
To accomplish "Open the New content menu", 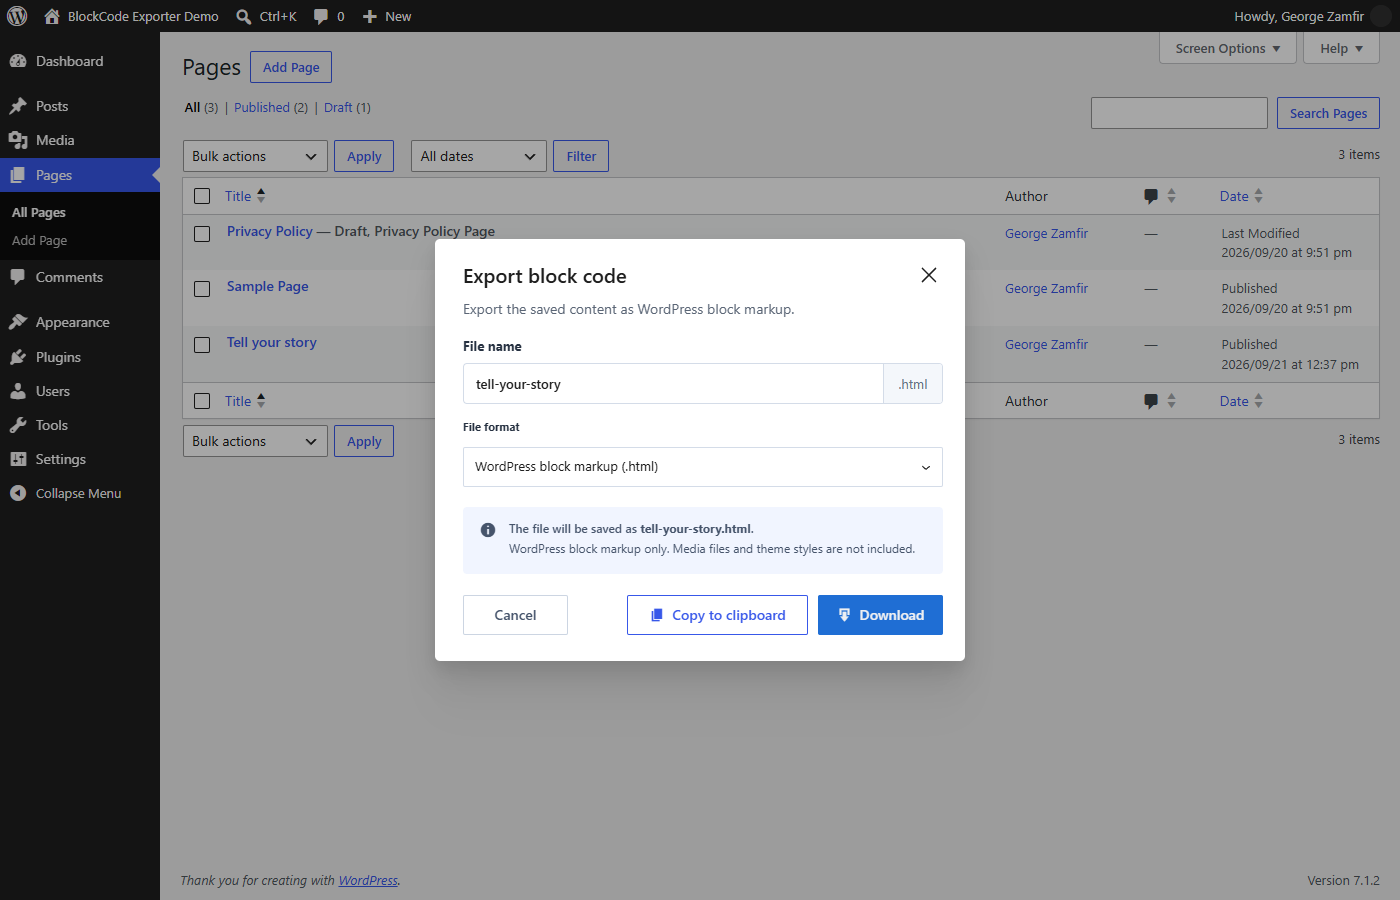I will [387, 16].
